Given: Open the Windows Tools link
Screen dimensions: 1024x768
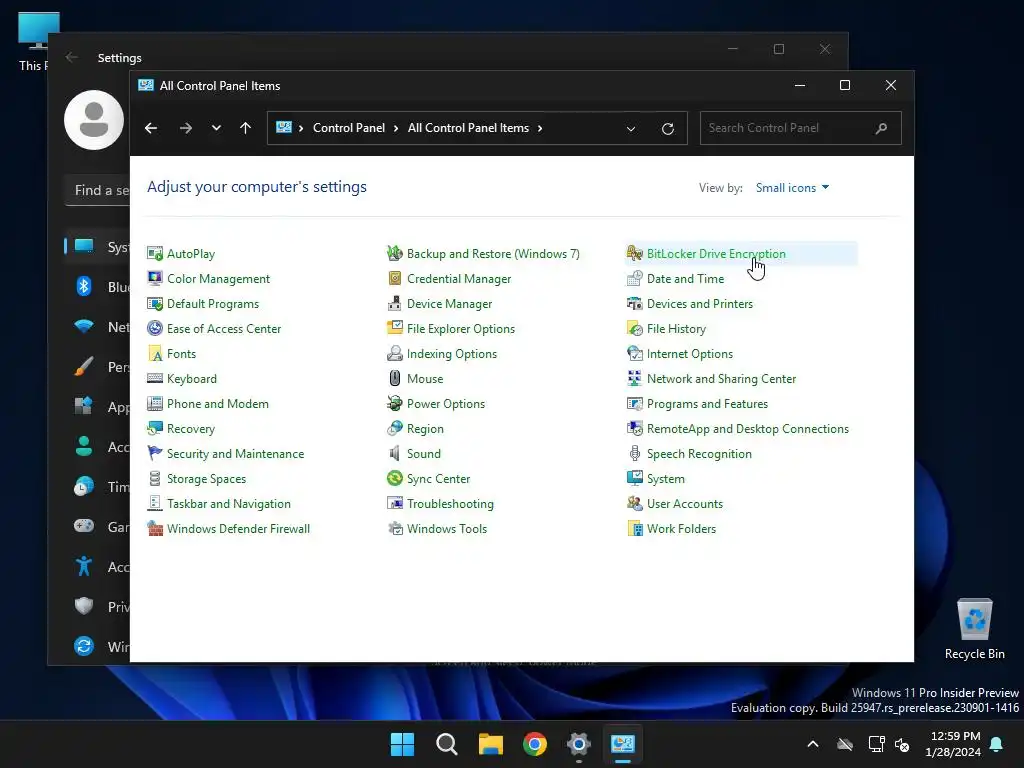Looking at the screenshot, I should coord(447,528).
